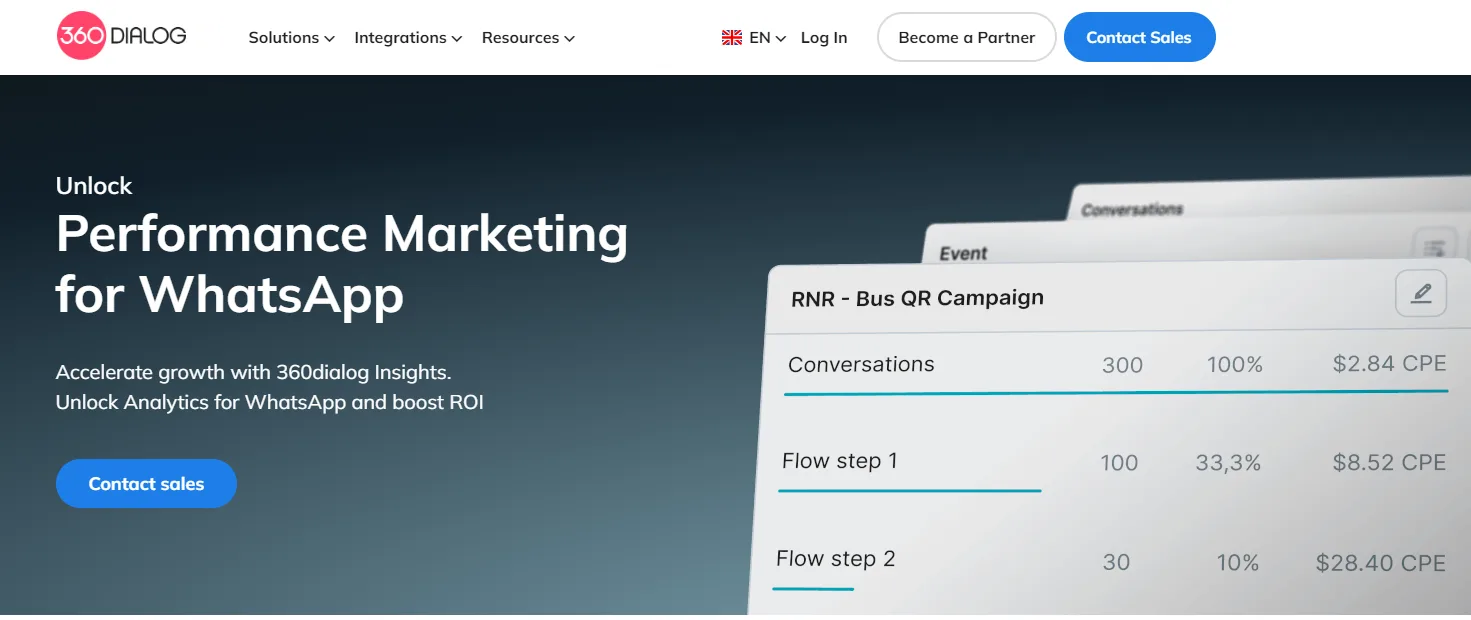Click the Become a Partner button
Screen dimensions: 1471x620
tap(966, 36)
